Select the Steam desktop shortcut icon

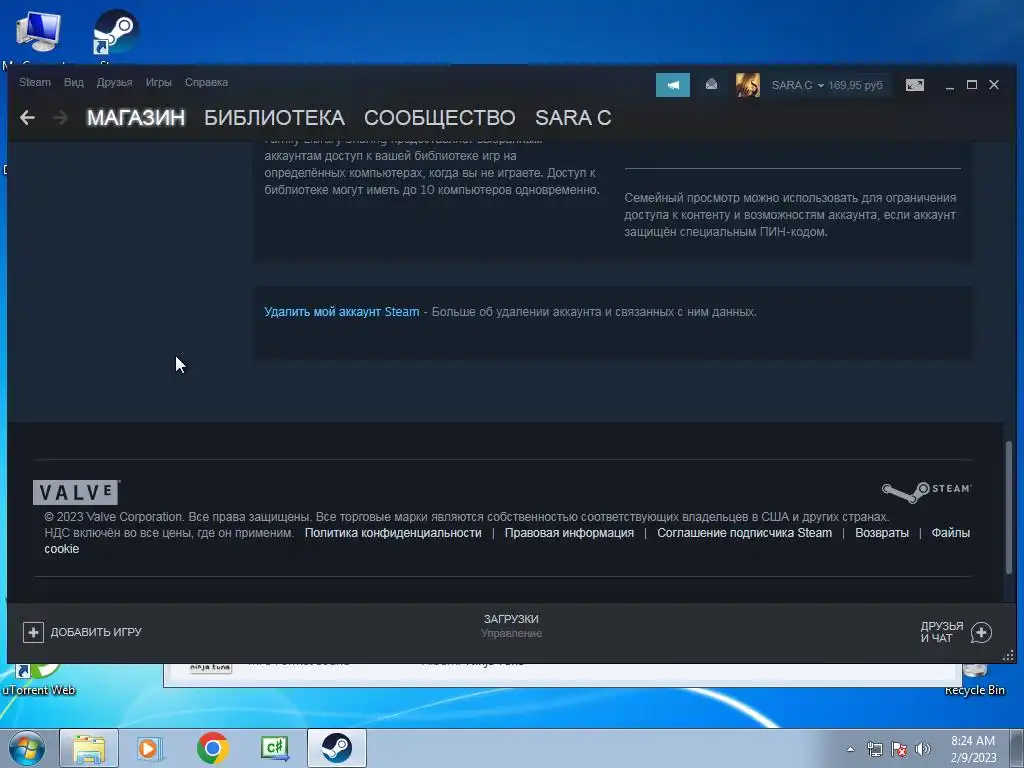point(116,33)
